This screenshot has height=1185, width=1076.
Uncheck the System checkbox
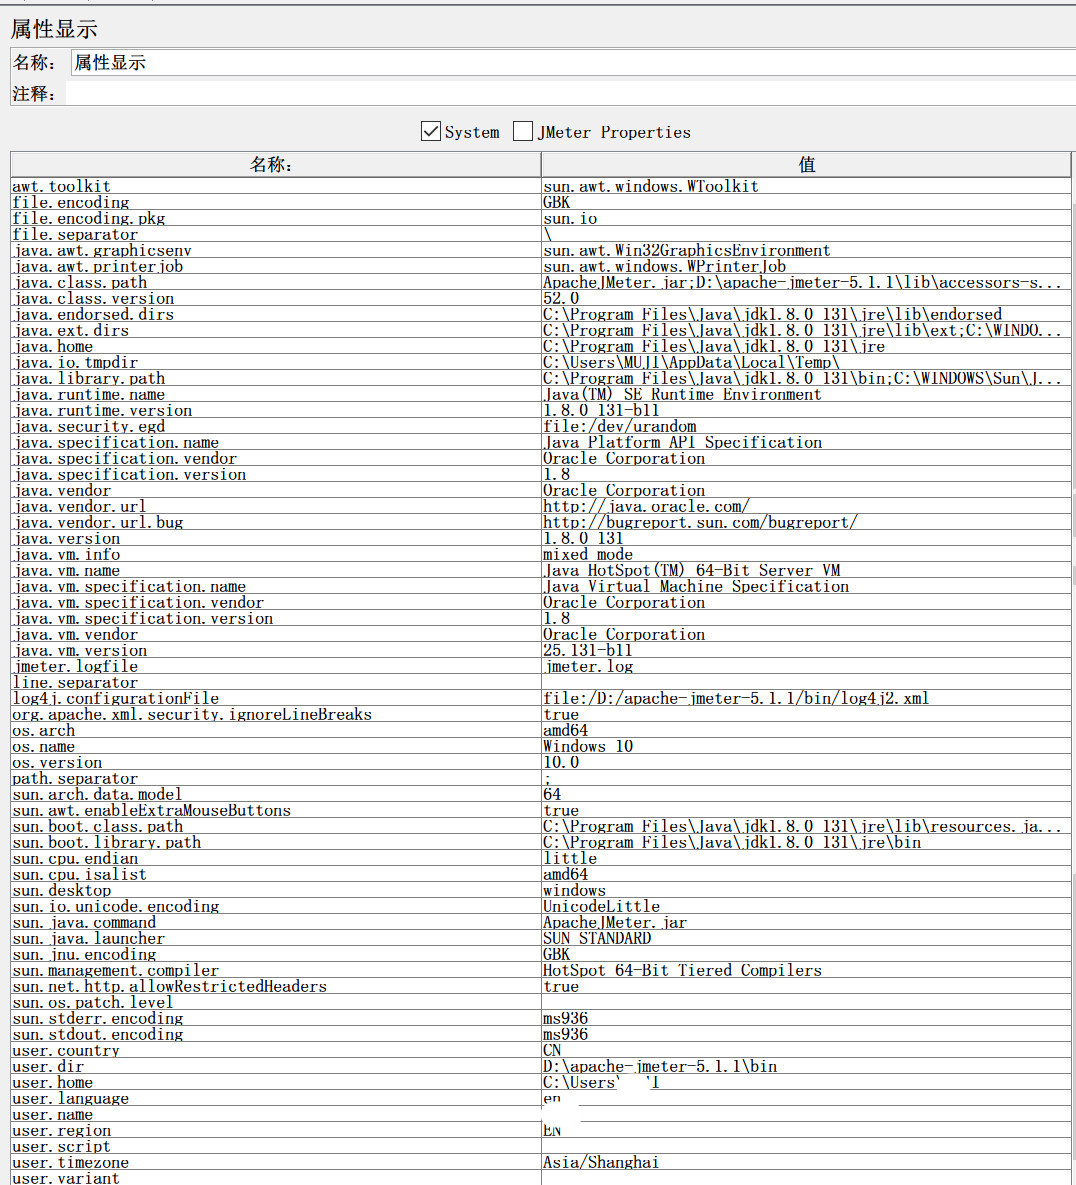click(x=431, y=131)
